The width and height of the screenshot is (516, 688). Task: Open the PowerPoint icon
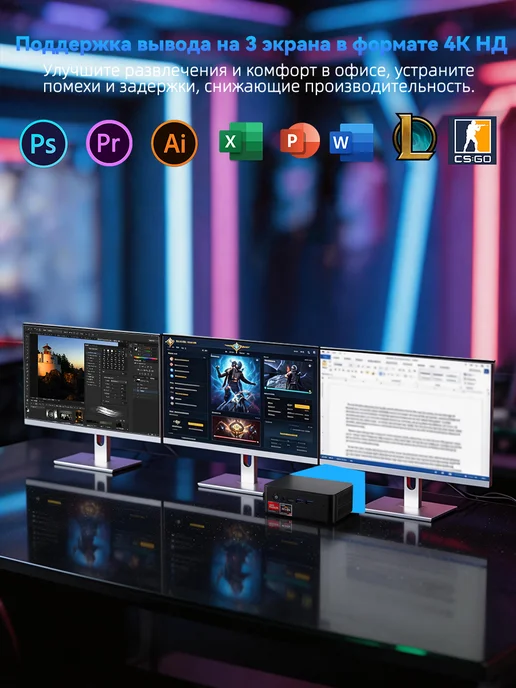[300, 141]
